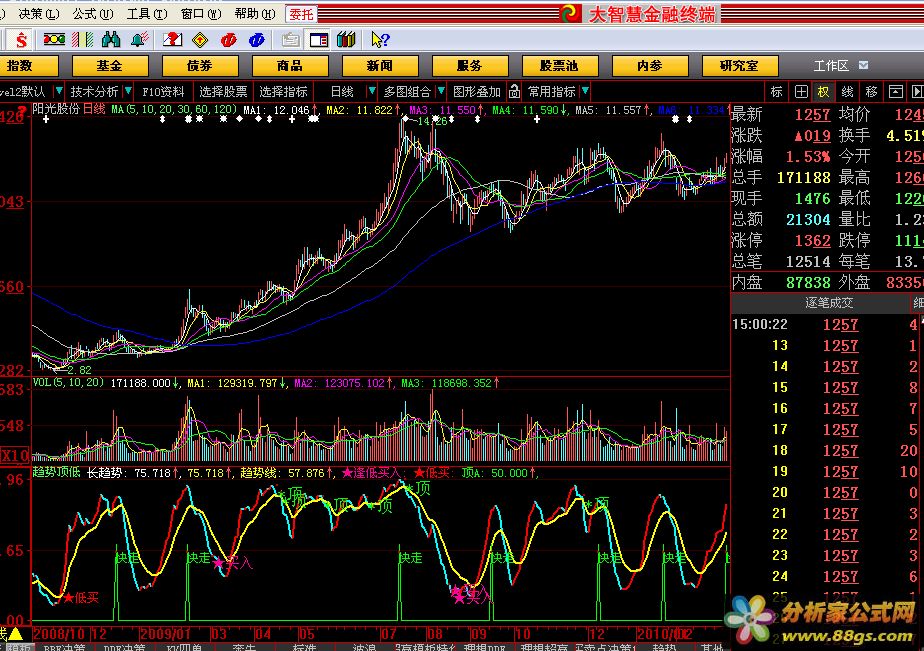The height and width of the screenshot is (651, 924).
Task: Click the striped bars toolbar icon
Action: point(82,39)
